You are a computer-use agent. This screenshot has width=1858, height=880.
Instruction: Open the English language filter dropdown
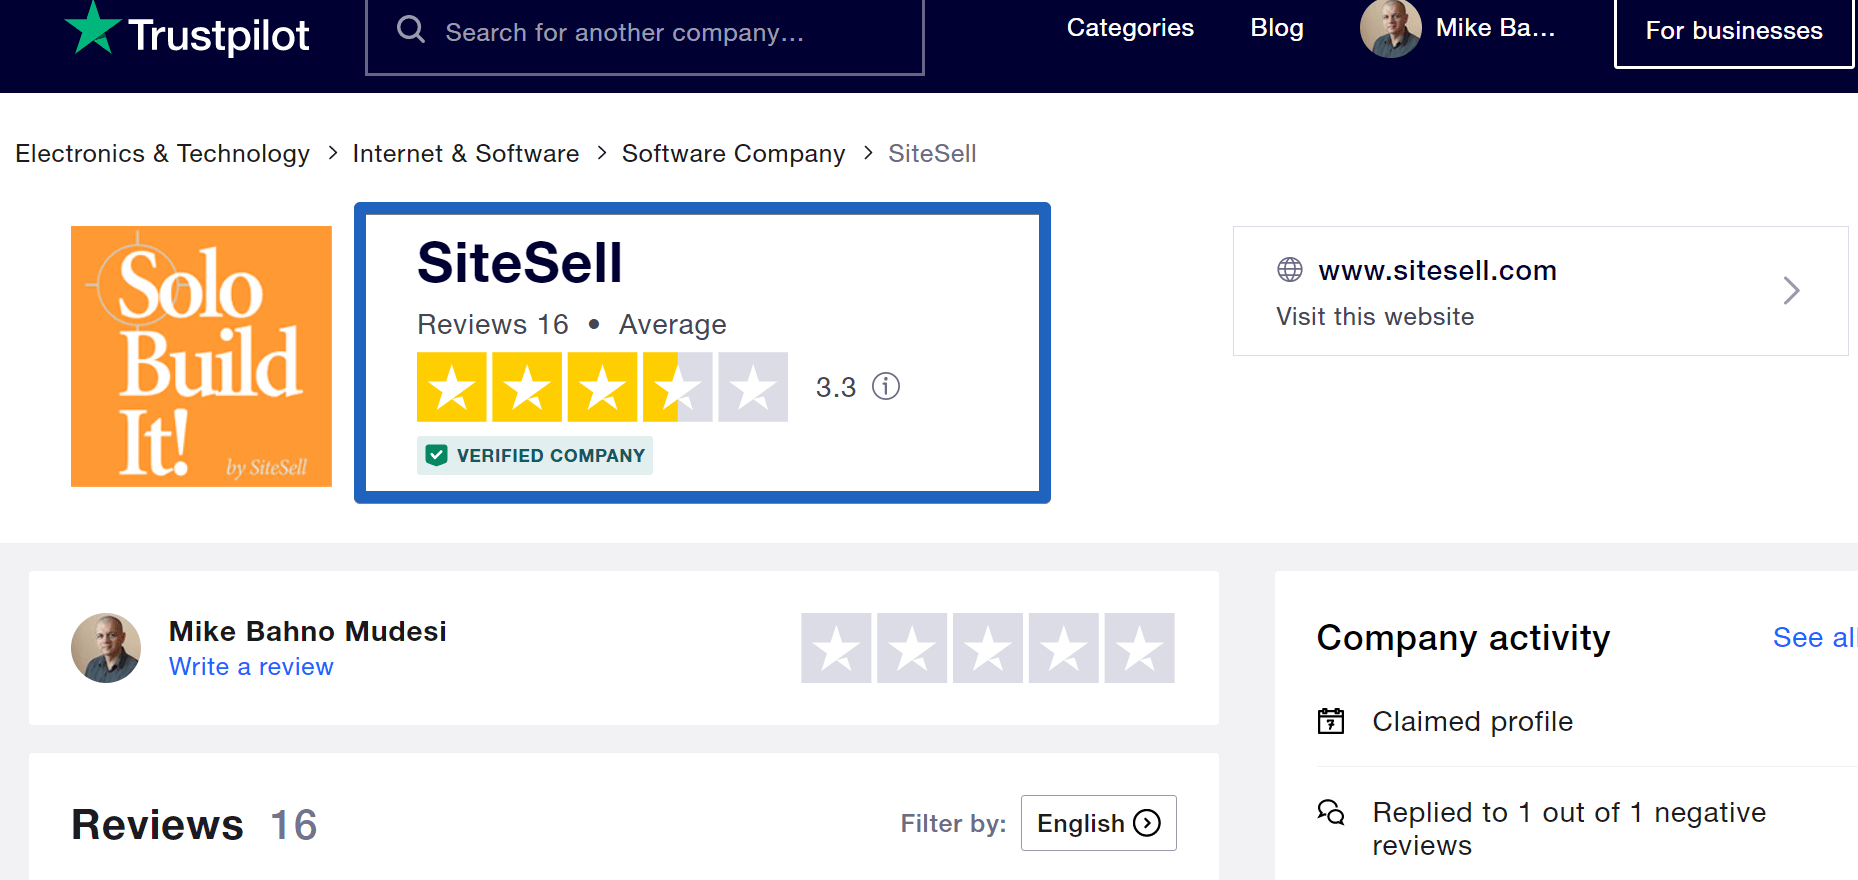pos(1098,823)
